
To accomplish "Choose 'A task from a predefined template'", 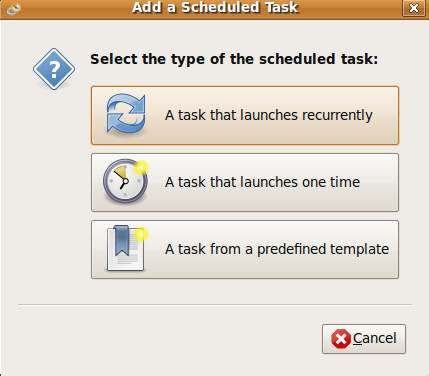I will 245,249.
